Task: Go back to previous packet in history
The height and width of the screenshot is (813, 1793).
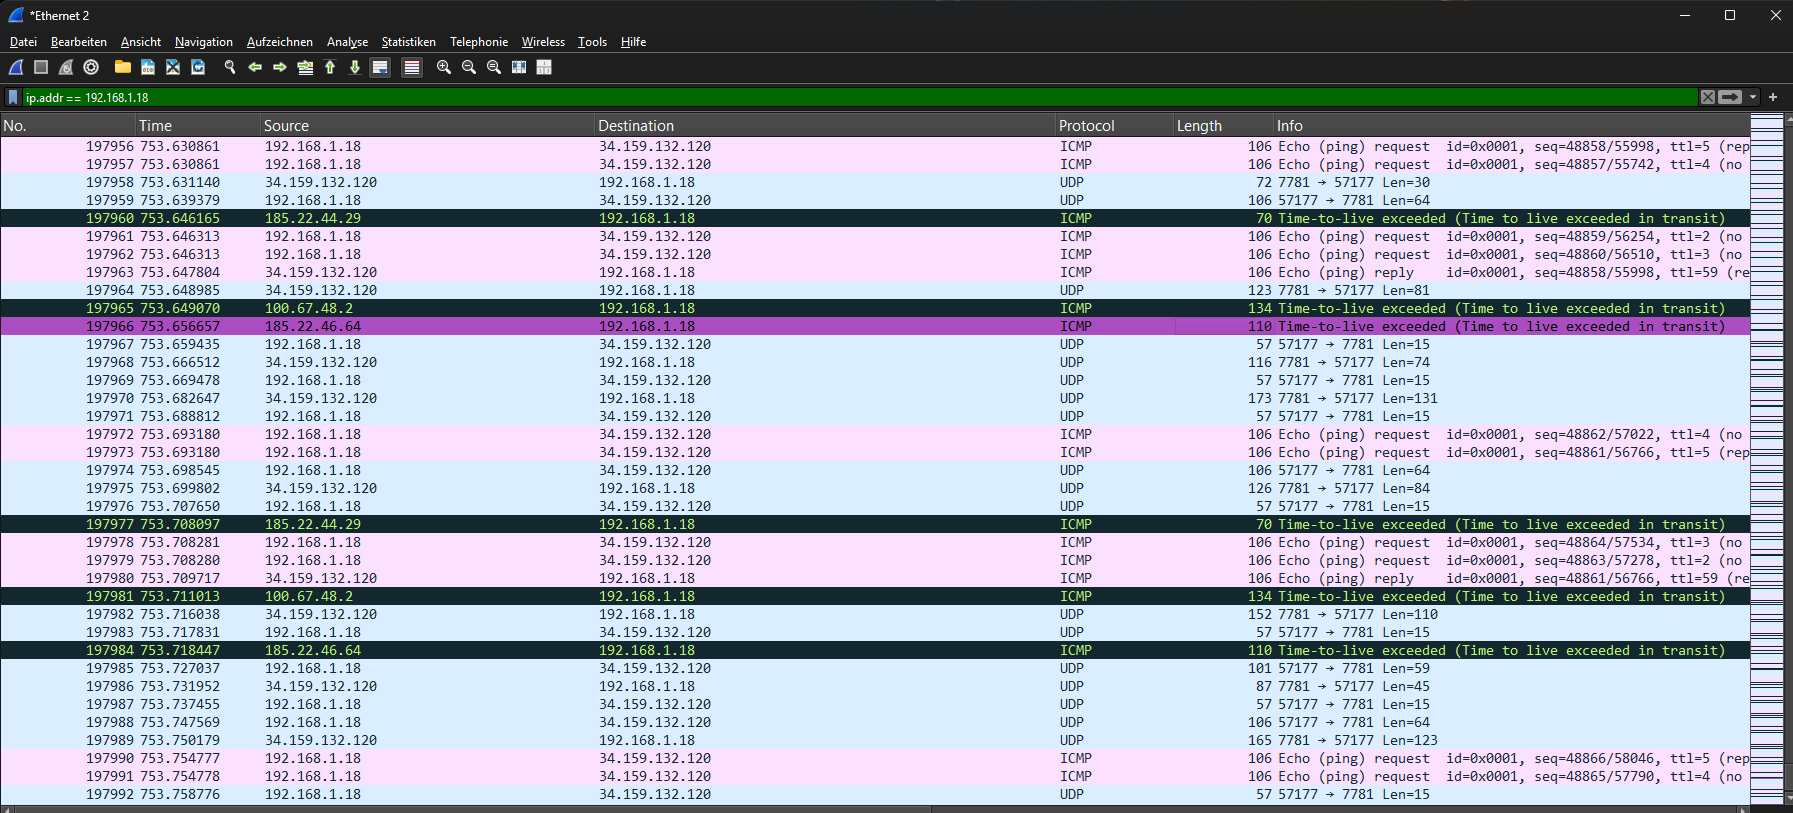Action: pos(255,67)
